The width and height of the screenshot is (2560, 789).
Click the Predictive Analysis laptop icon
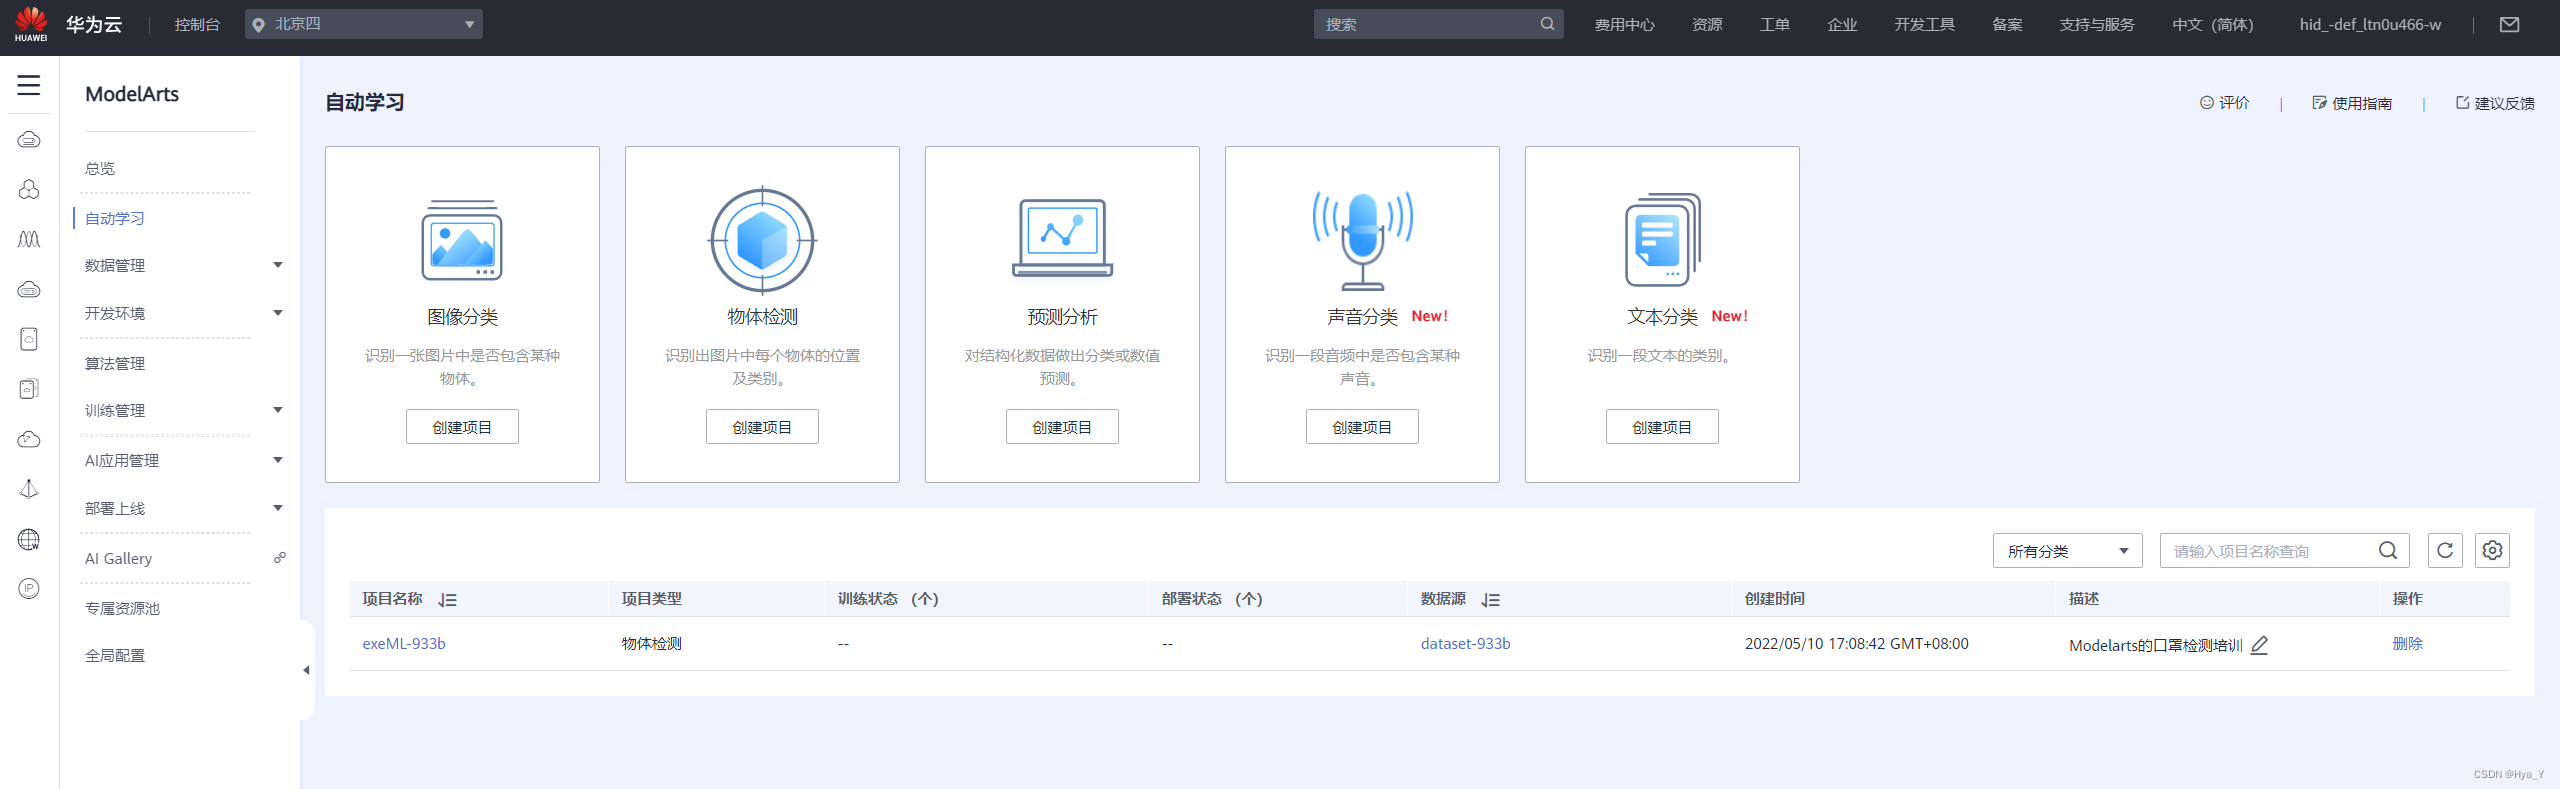click(1062, 238)
